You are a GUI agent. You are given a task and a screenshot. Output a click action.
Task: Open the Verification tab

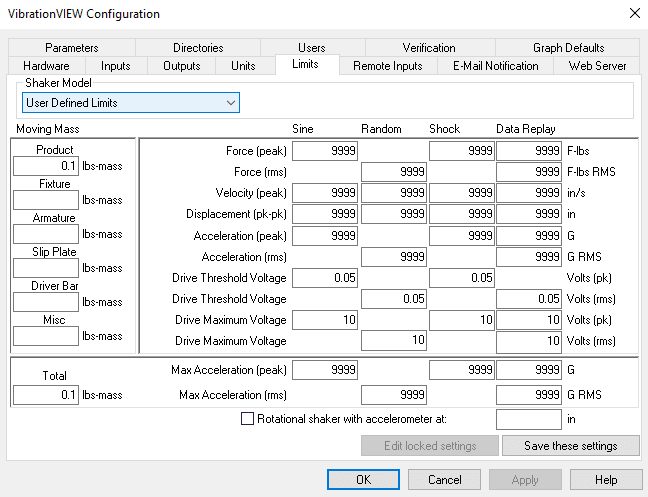pyautogui.click(x=429, y=48)
